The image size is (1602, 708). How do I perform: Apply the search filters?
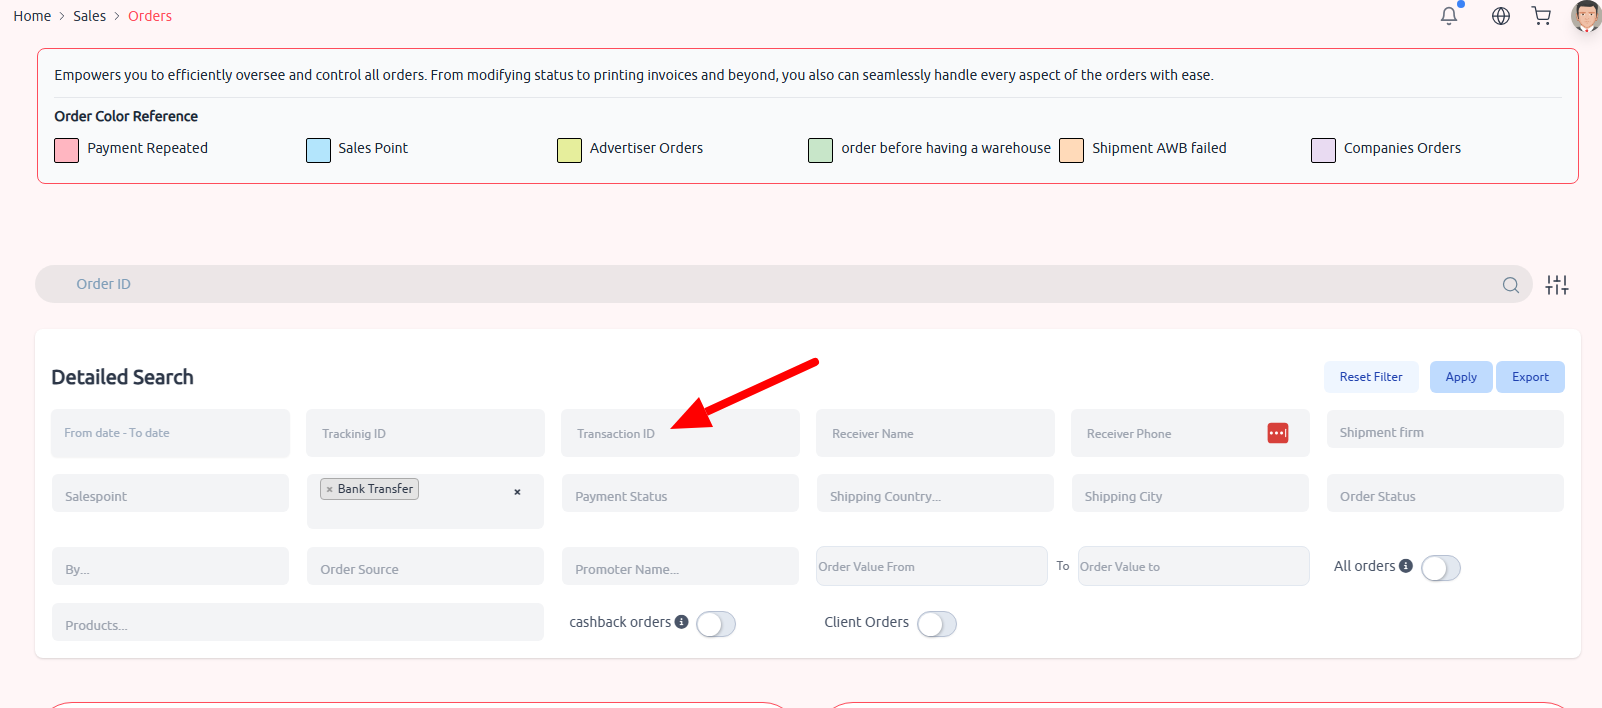click(1461, 377)
